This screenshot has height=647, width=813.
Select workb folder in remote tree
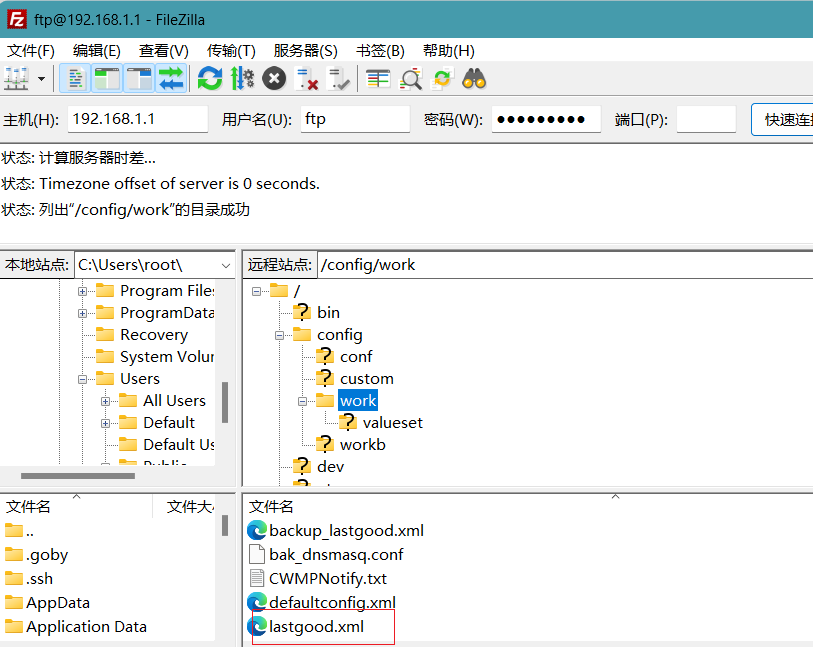point(362,445)
